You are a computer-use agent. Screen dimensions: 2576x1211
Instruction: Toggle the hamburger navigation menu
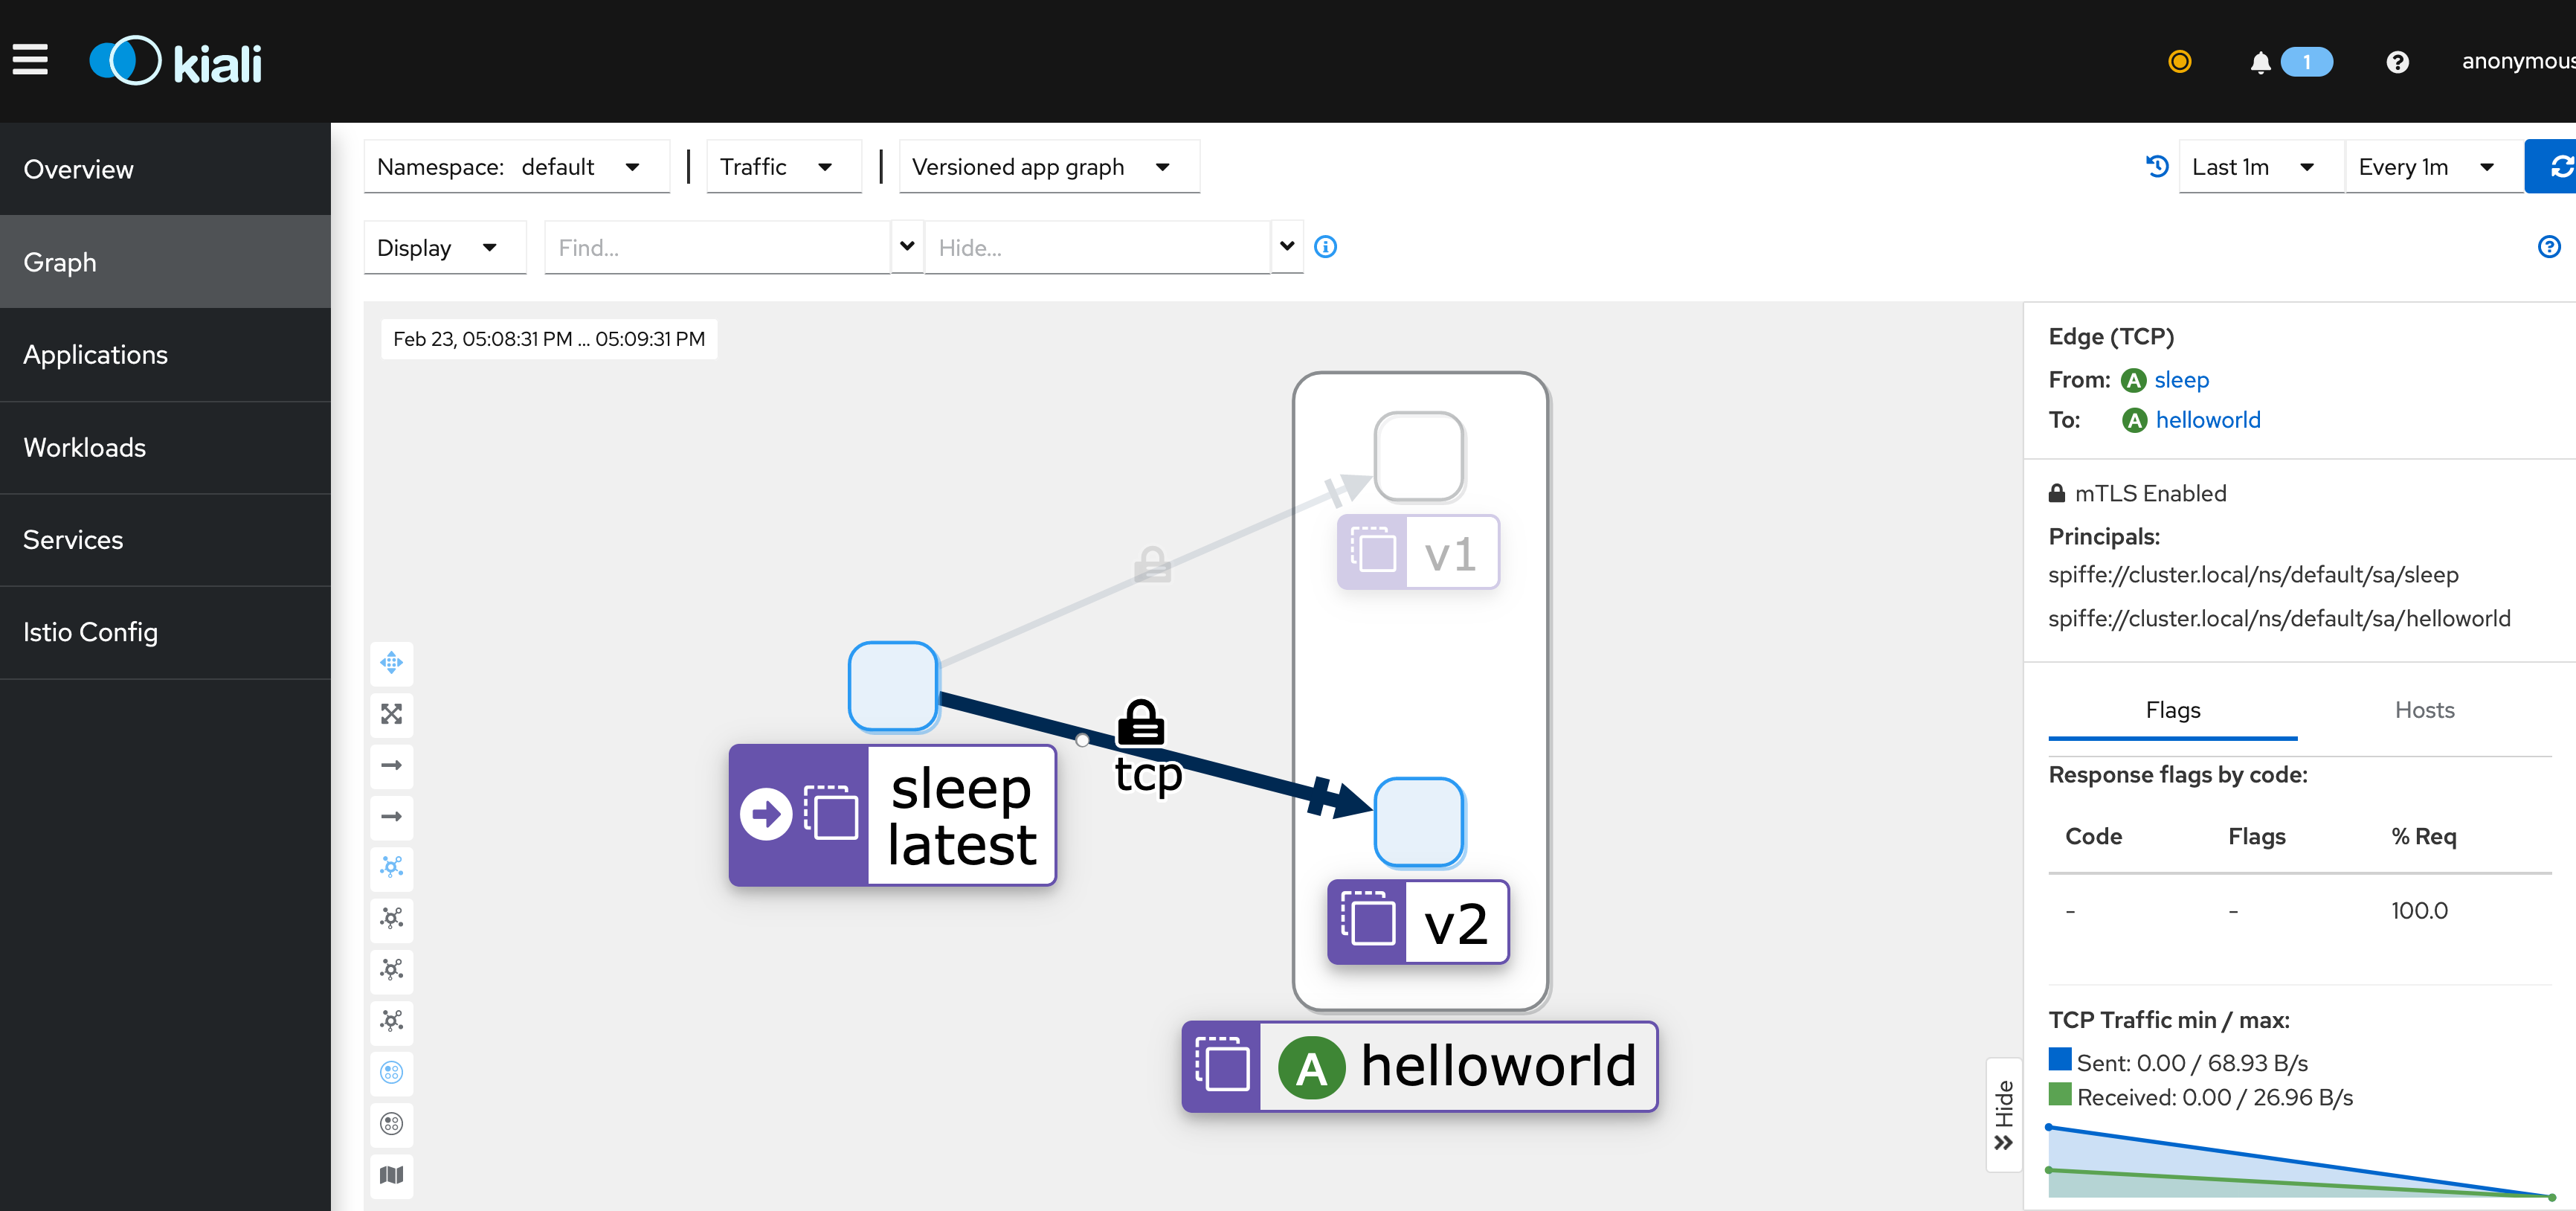pos(30,60)
